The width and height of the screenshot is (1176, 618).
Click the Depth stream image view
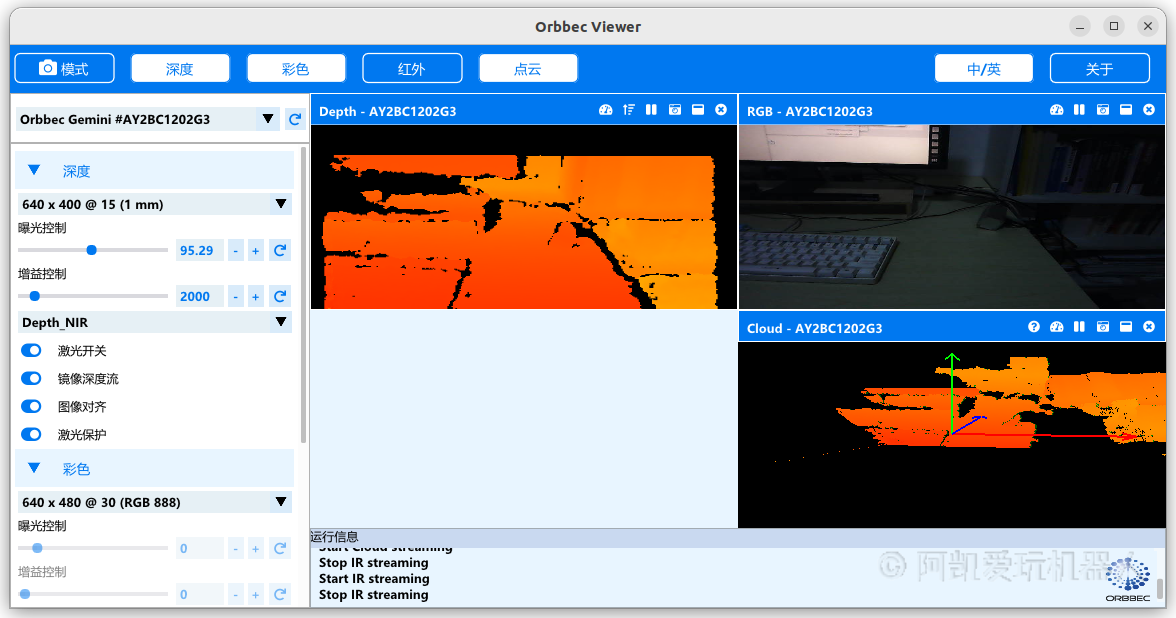pyautogui.click(x=524, y=217)
